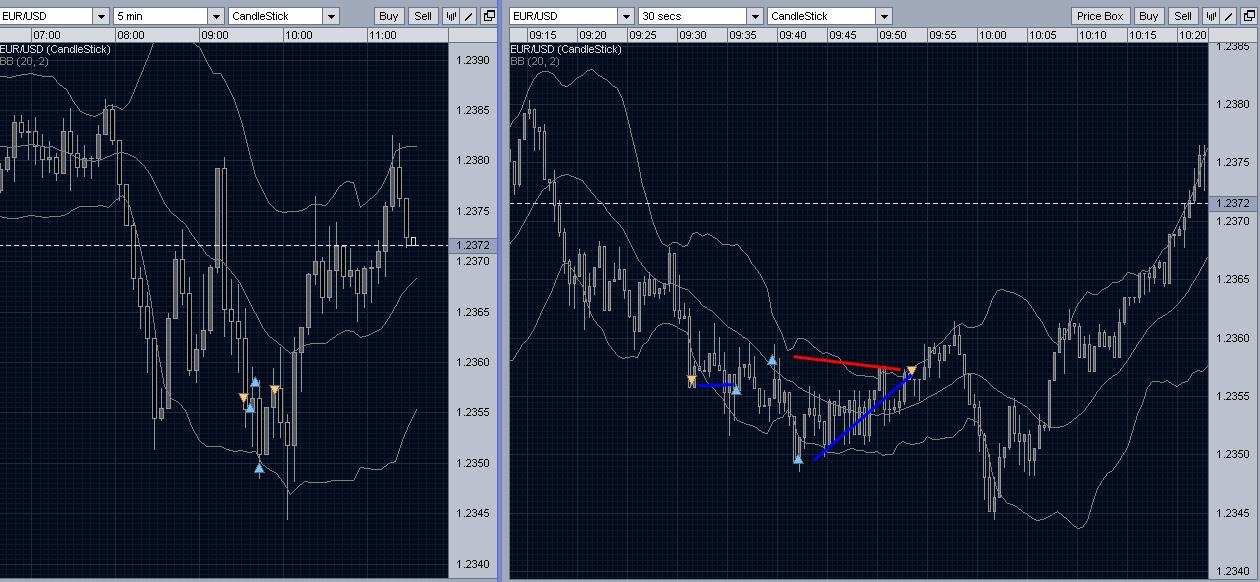Image resolution: width=1260 pixels, height=582 pixels.
Task: Click 09:00 time label on 5 min chart axis
Action: point(214,35)
